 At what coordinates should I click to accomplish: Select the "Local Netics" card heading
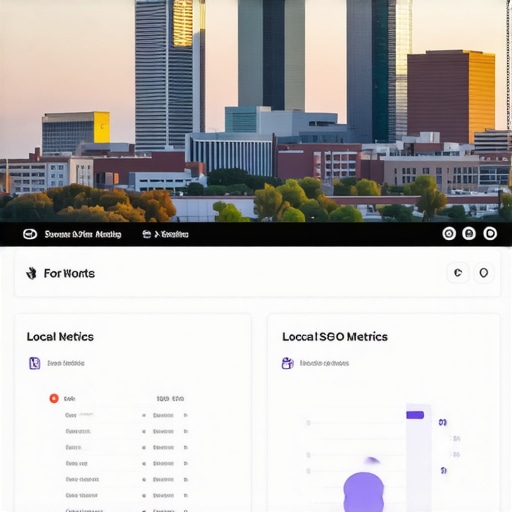(60, 337)
